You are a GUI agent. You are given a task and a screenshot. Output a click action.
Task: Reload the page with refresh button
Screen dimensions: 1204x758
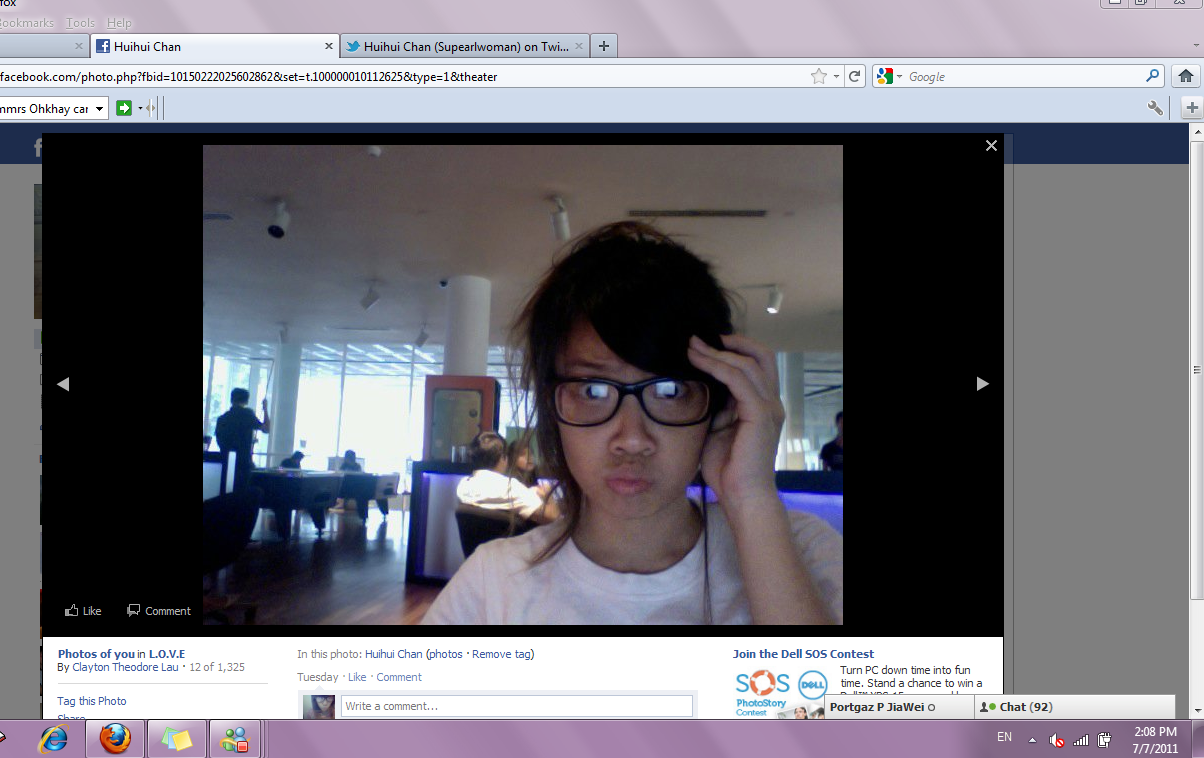855,76
